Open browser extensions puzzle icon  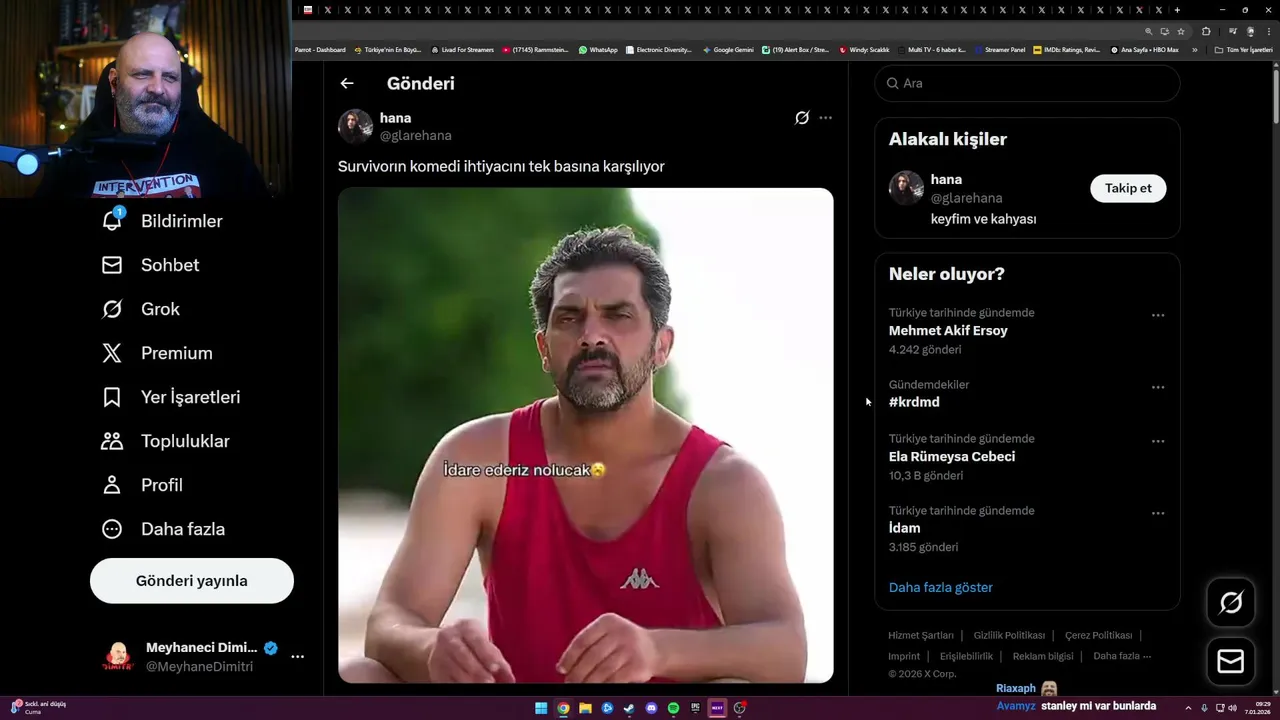pyautogui.click(x=1206, y=32)
